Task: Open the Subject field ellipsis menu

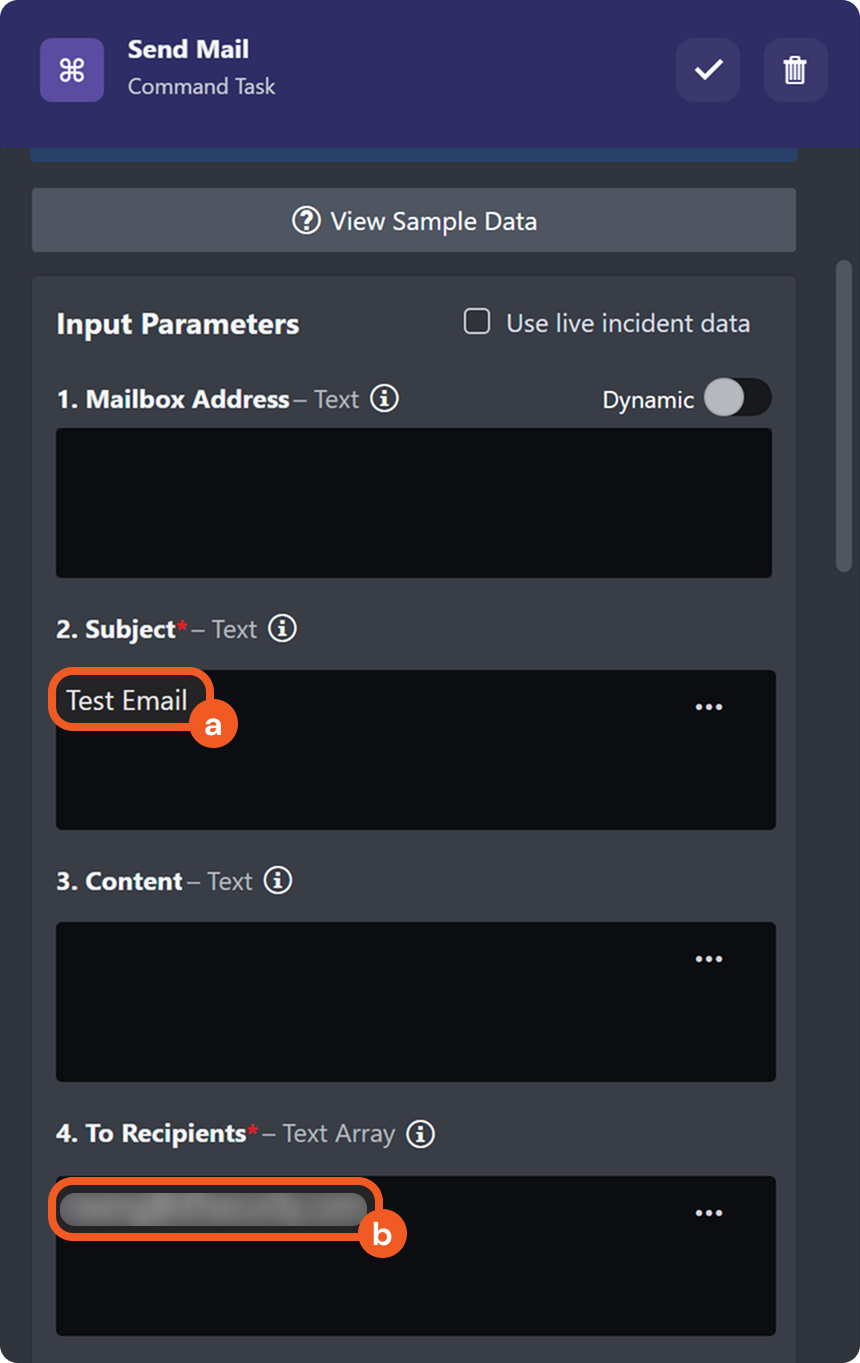Action: [x=709, y=707]
